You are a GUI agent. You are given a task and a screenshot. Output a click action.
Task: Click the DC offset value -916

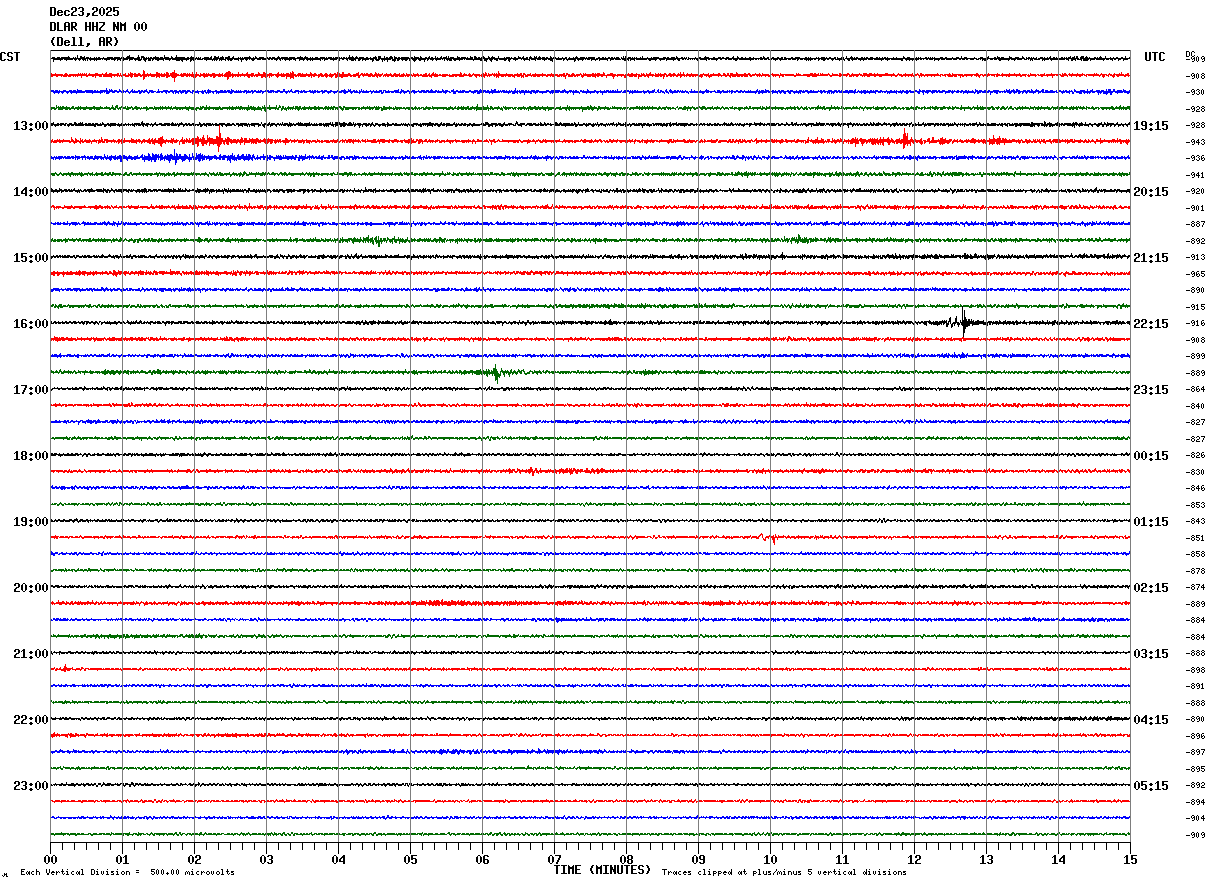(x=1196, y=323)
